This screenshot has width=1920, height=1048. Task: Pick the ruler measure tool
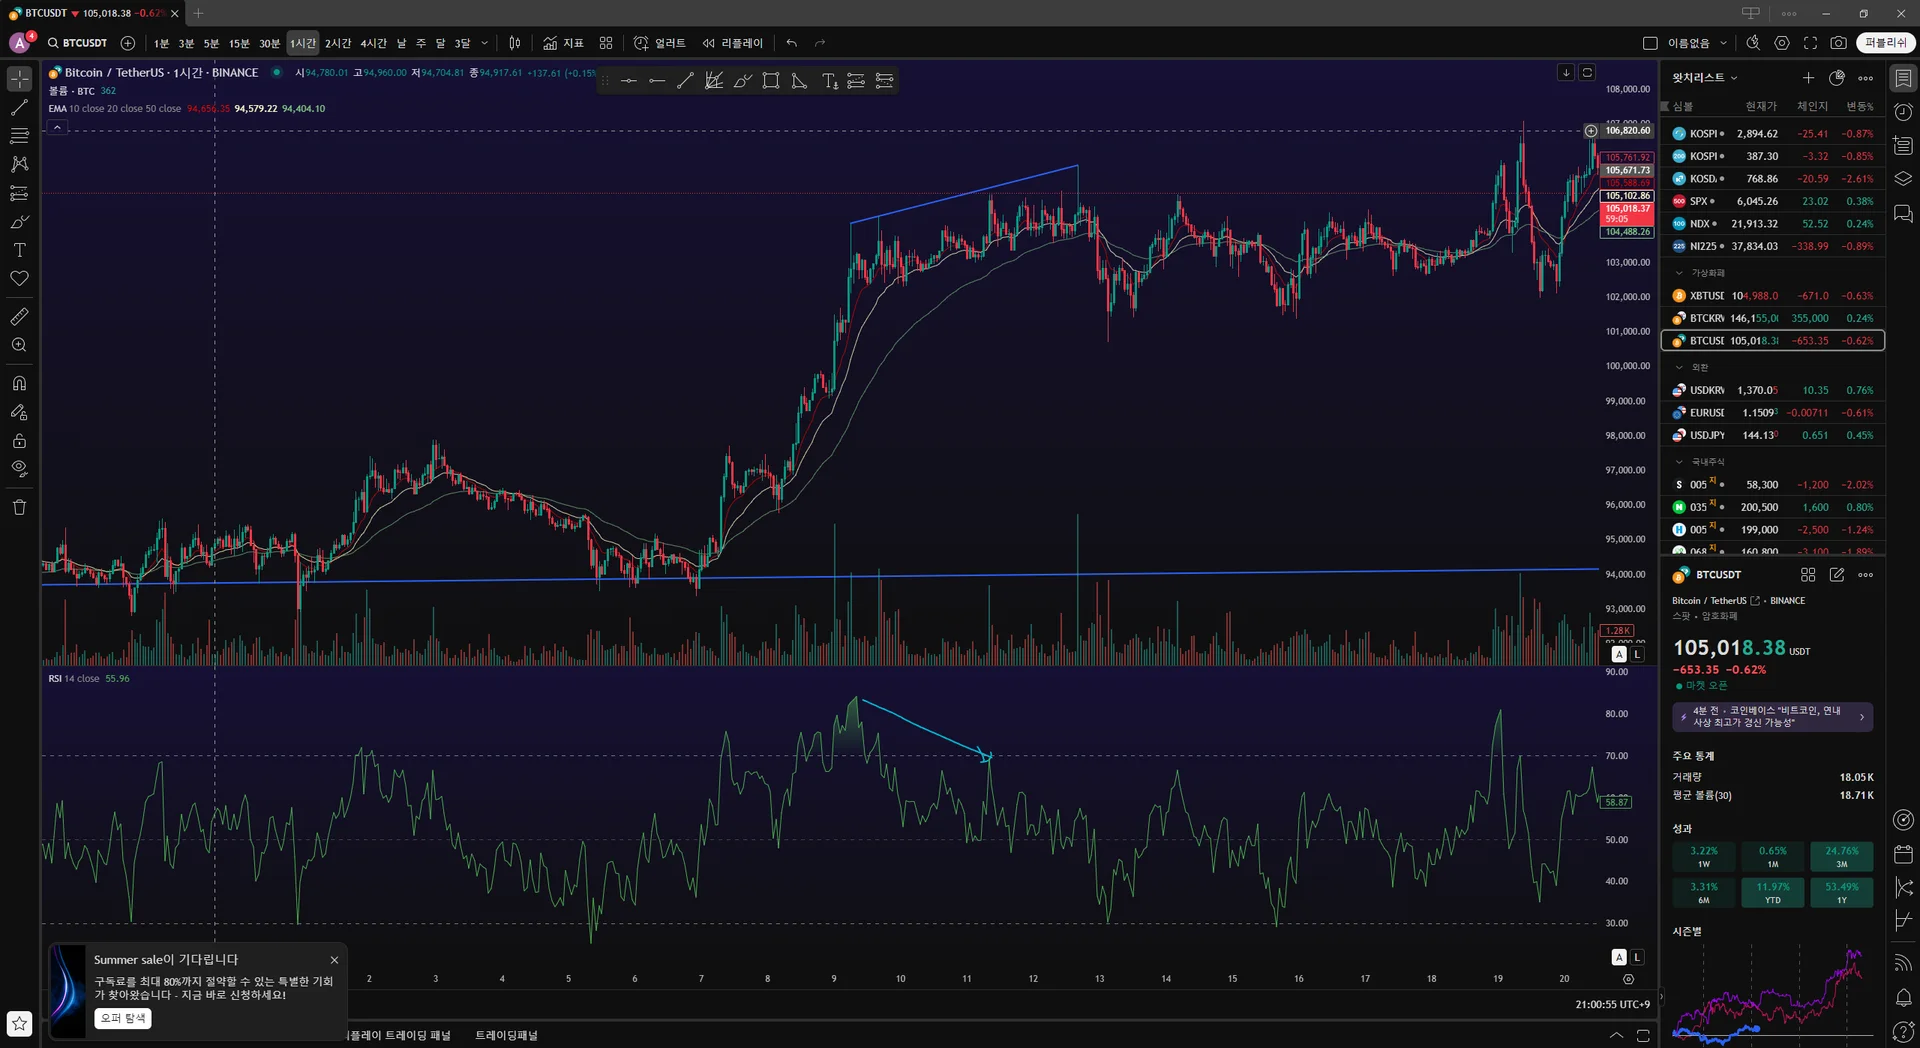[19, 317]
